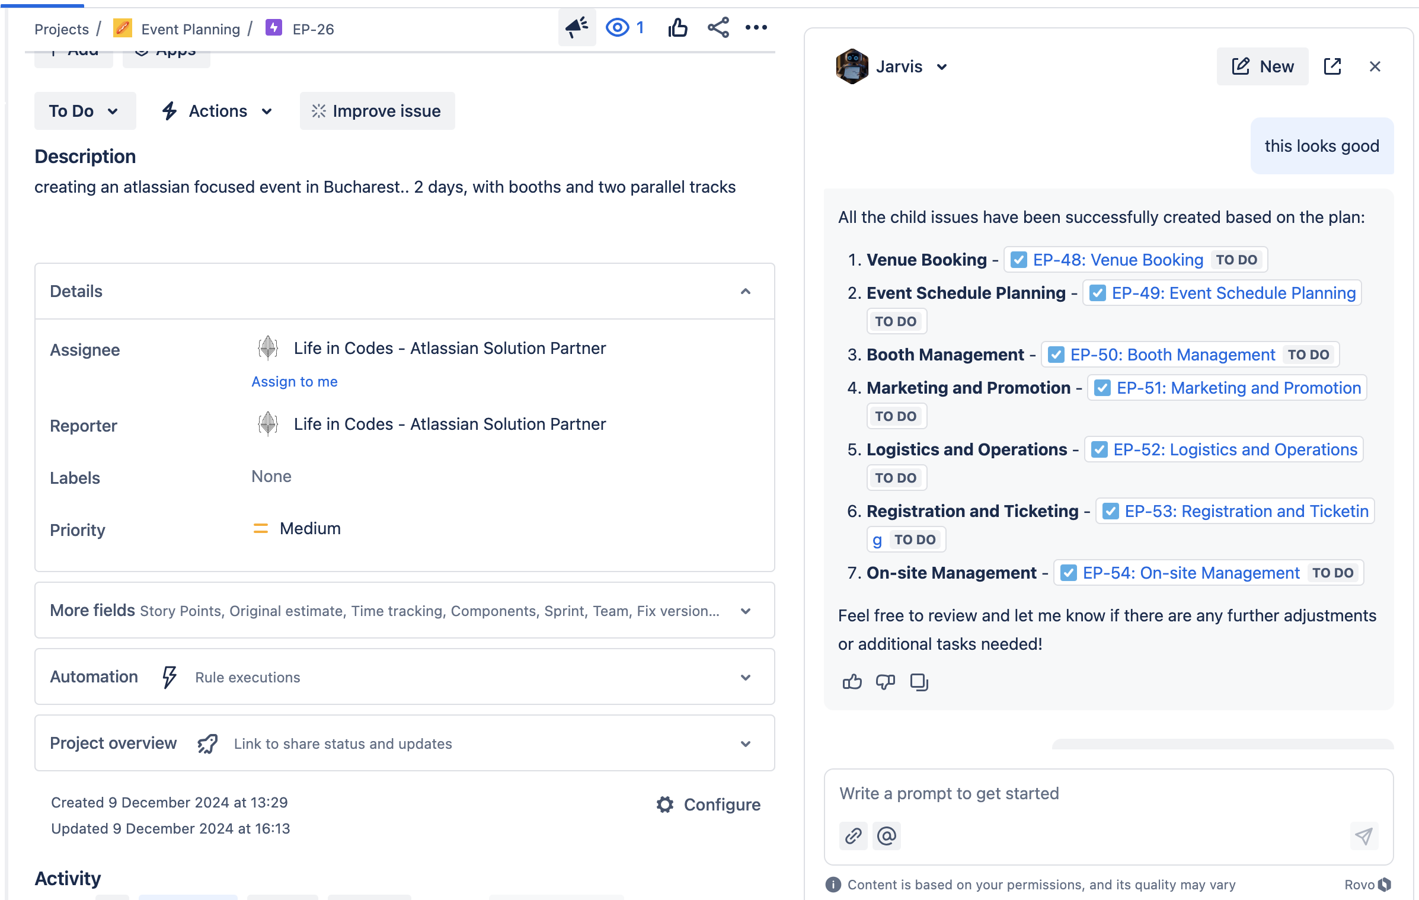Click the EP-26 epic icon
The height and width of the screenshot is (900, 1419).
coord(274,28)
